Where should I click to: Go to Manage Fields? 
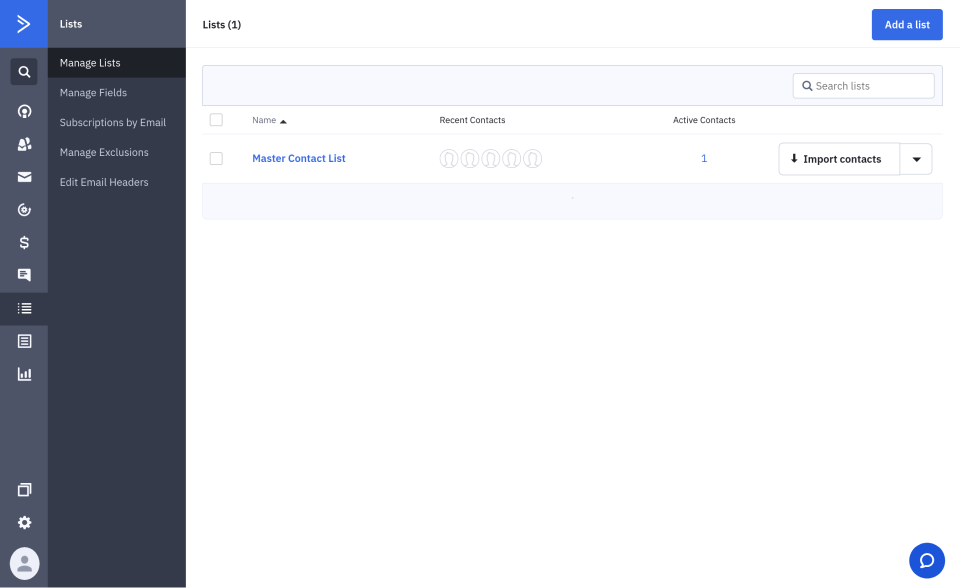[93, 92]
